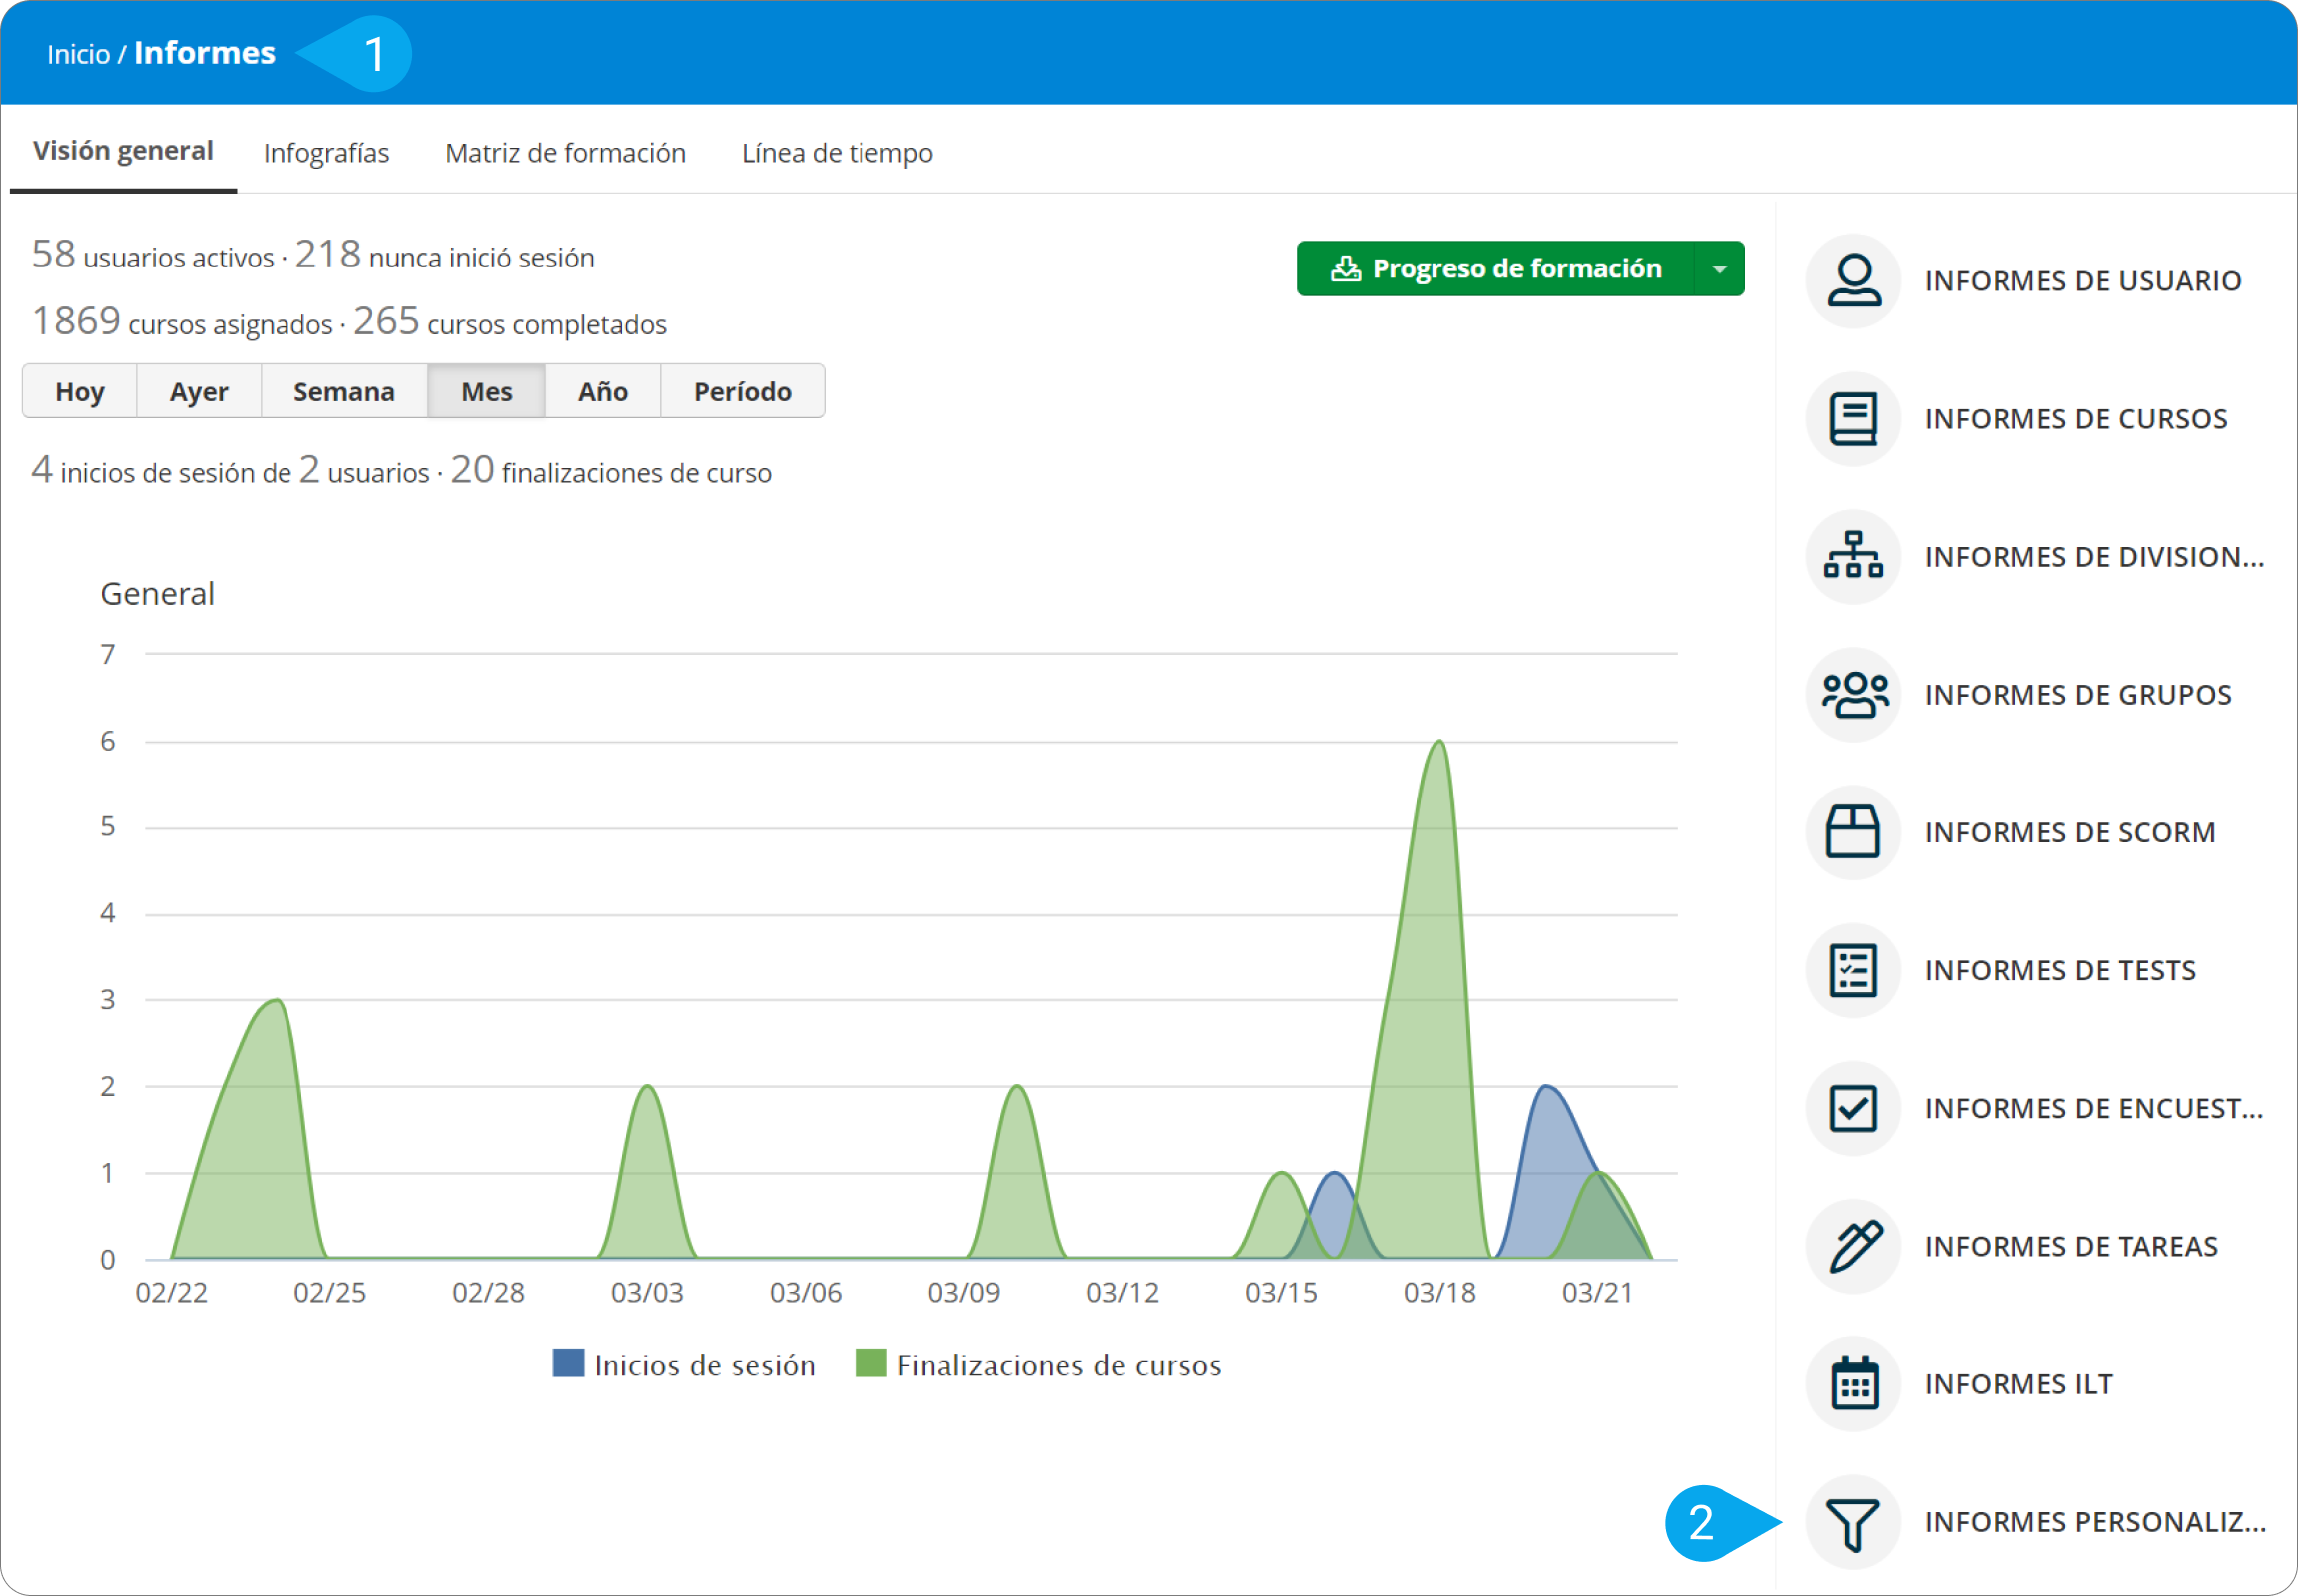Select the Semana time range
Screen dimensions: 2298x1596
(x=344, y=391)
